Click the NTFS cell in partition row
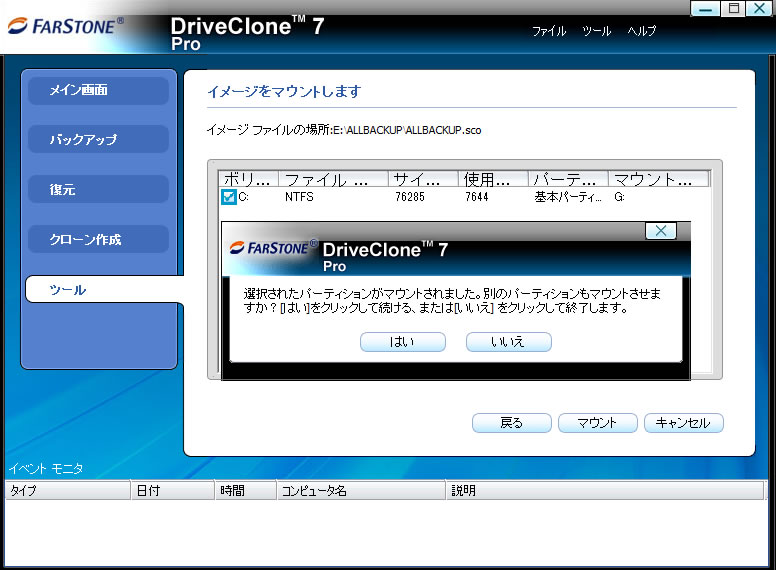 [x=299, y=197]
